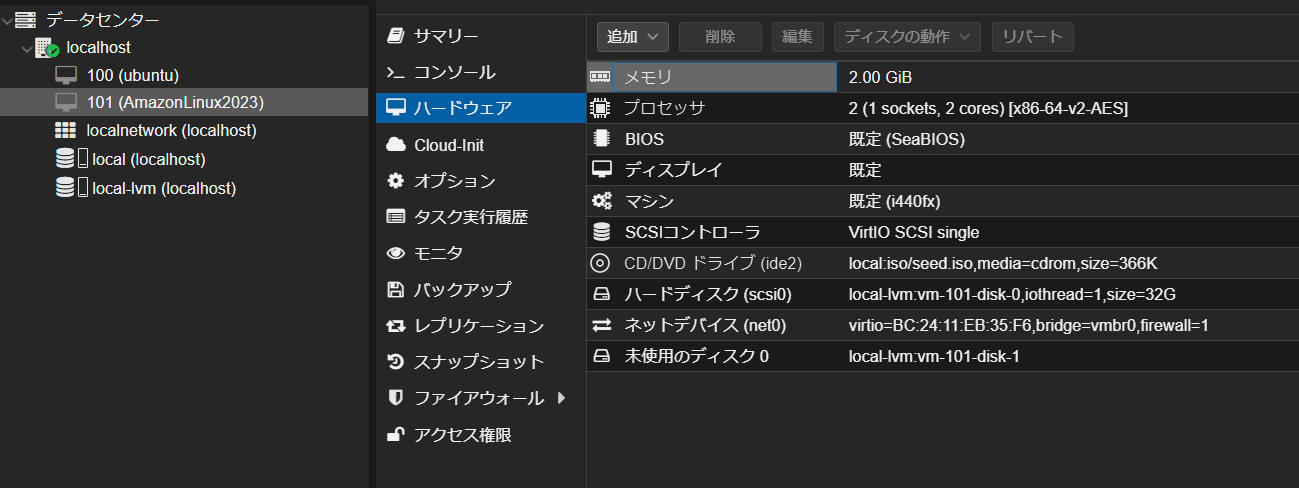Select local-lvm (localhost) storage label

[x=164, y=187]
